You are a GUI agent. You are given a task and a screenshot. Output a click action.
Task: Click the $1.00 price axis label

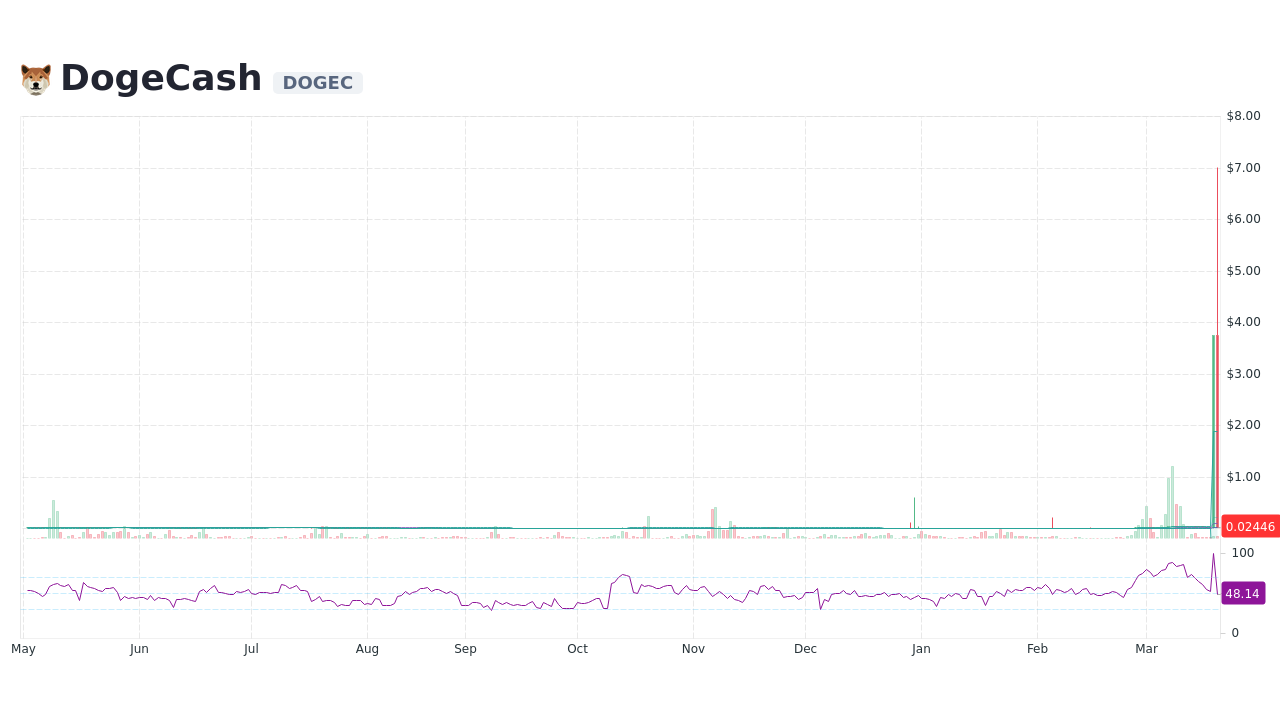(x=1241, y=477)
